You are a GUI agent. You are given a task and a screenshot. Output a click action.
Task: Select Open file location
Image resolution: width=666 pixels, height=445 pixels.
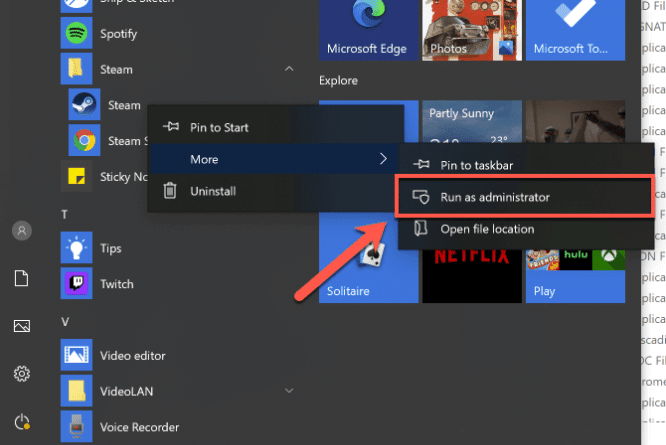click(525, 229)
